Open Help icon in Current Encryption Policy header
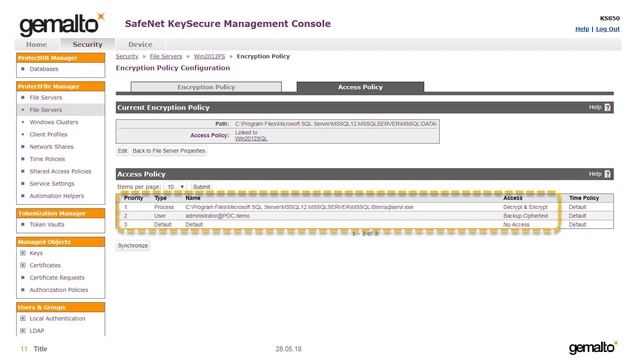This screenshot has height=360, width=640. (x=607, y=107)
